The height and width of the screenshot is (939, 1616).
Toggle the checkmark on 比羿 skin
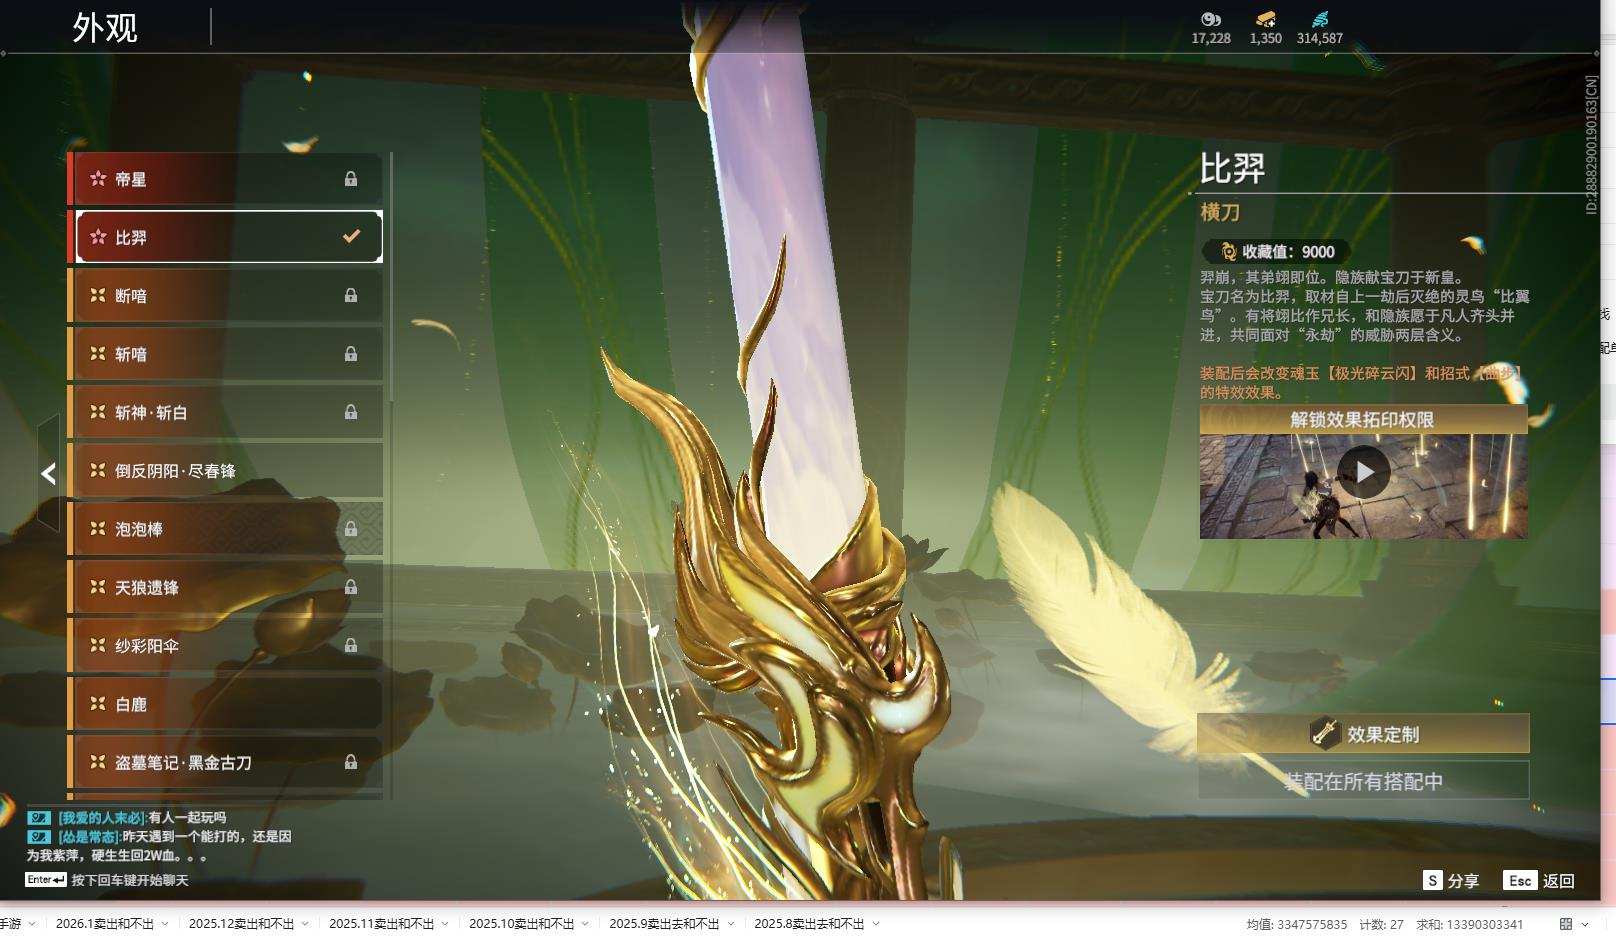tap(351, 237)
